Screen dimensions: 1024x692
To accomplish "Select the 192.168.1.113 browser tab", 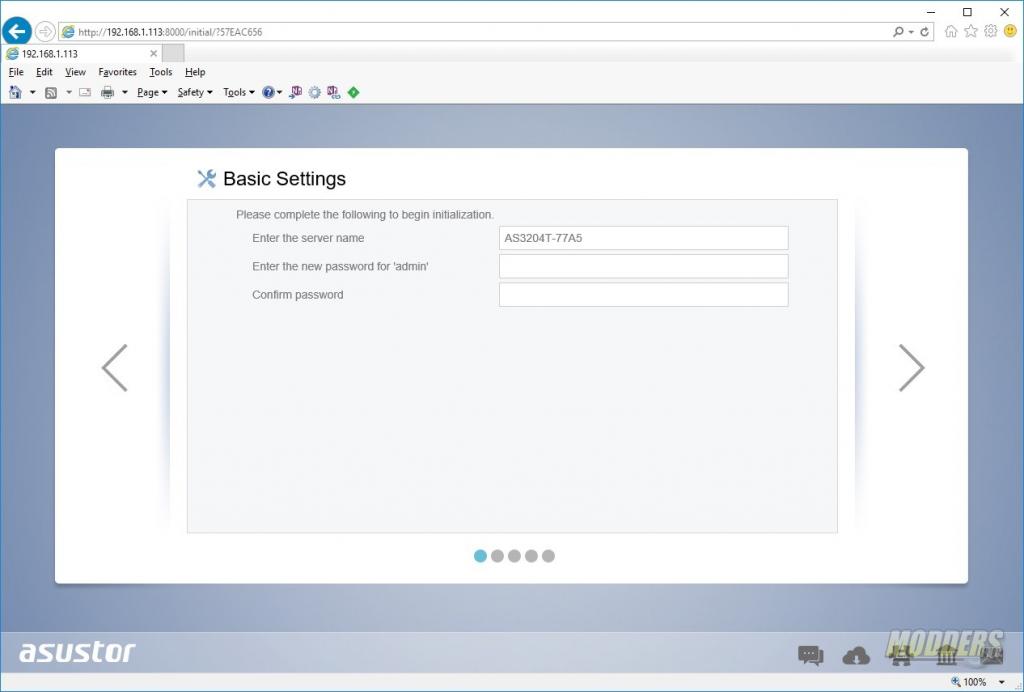I will [80, 54].
